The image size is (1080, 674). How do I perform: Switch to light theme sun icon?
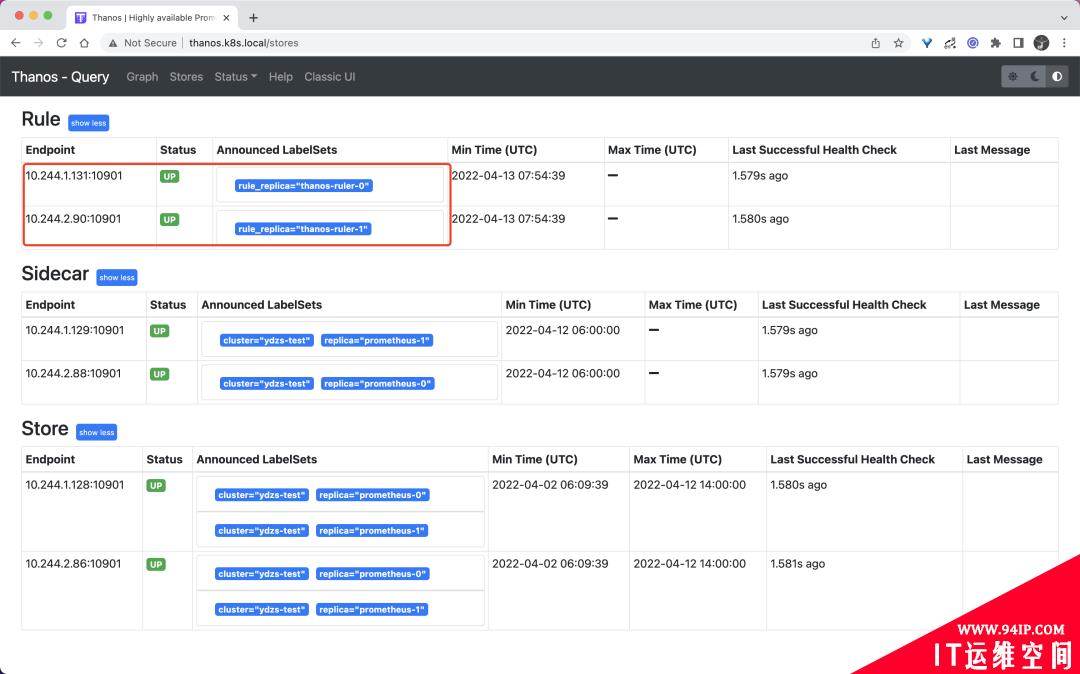point(1012,76)
